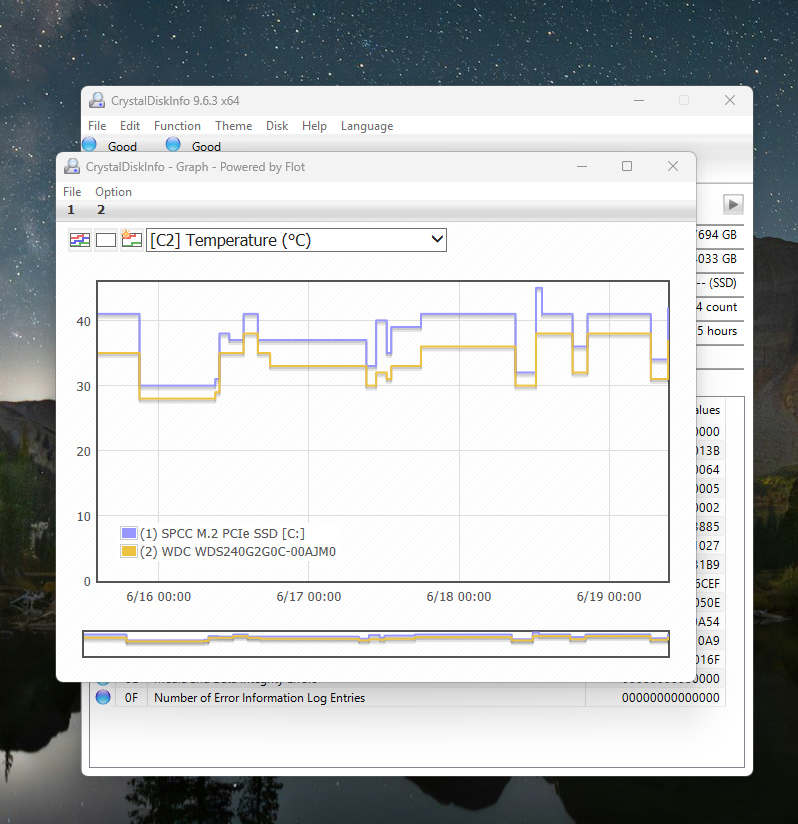Open the Graph window Option menu
This screenshot has width=798, height=824.
(x=113, y=192)
